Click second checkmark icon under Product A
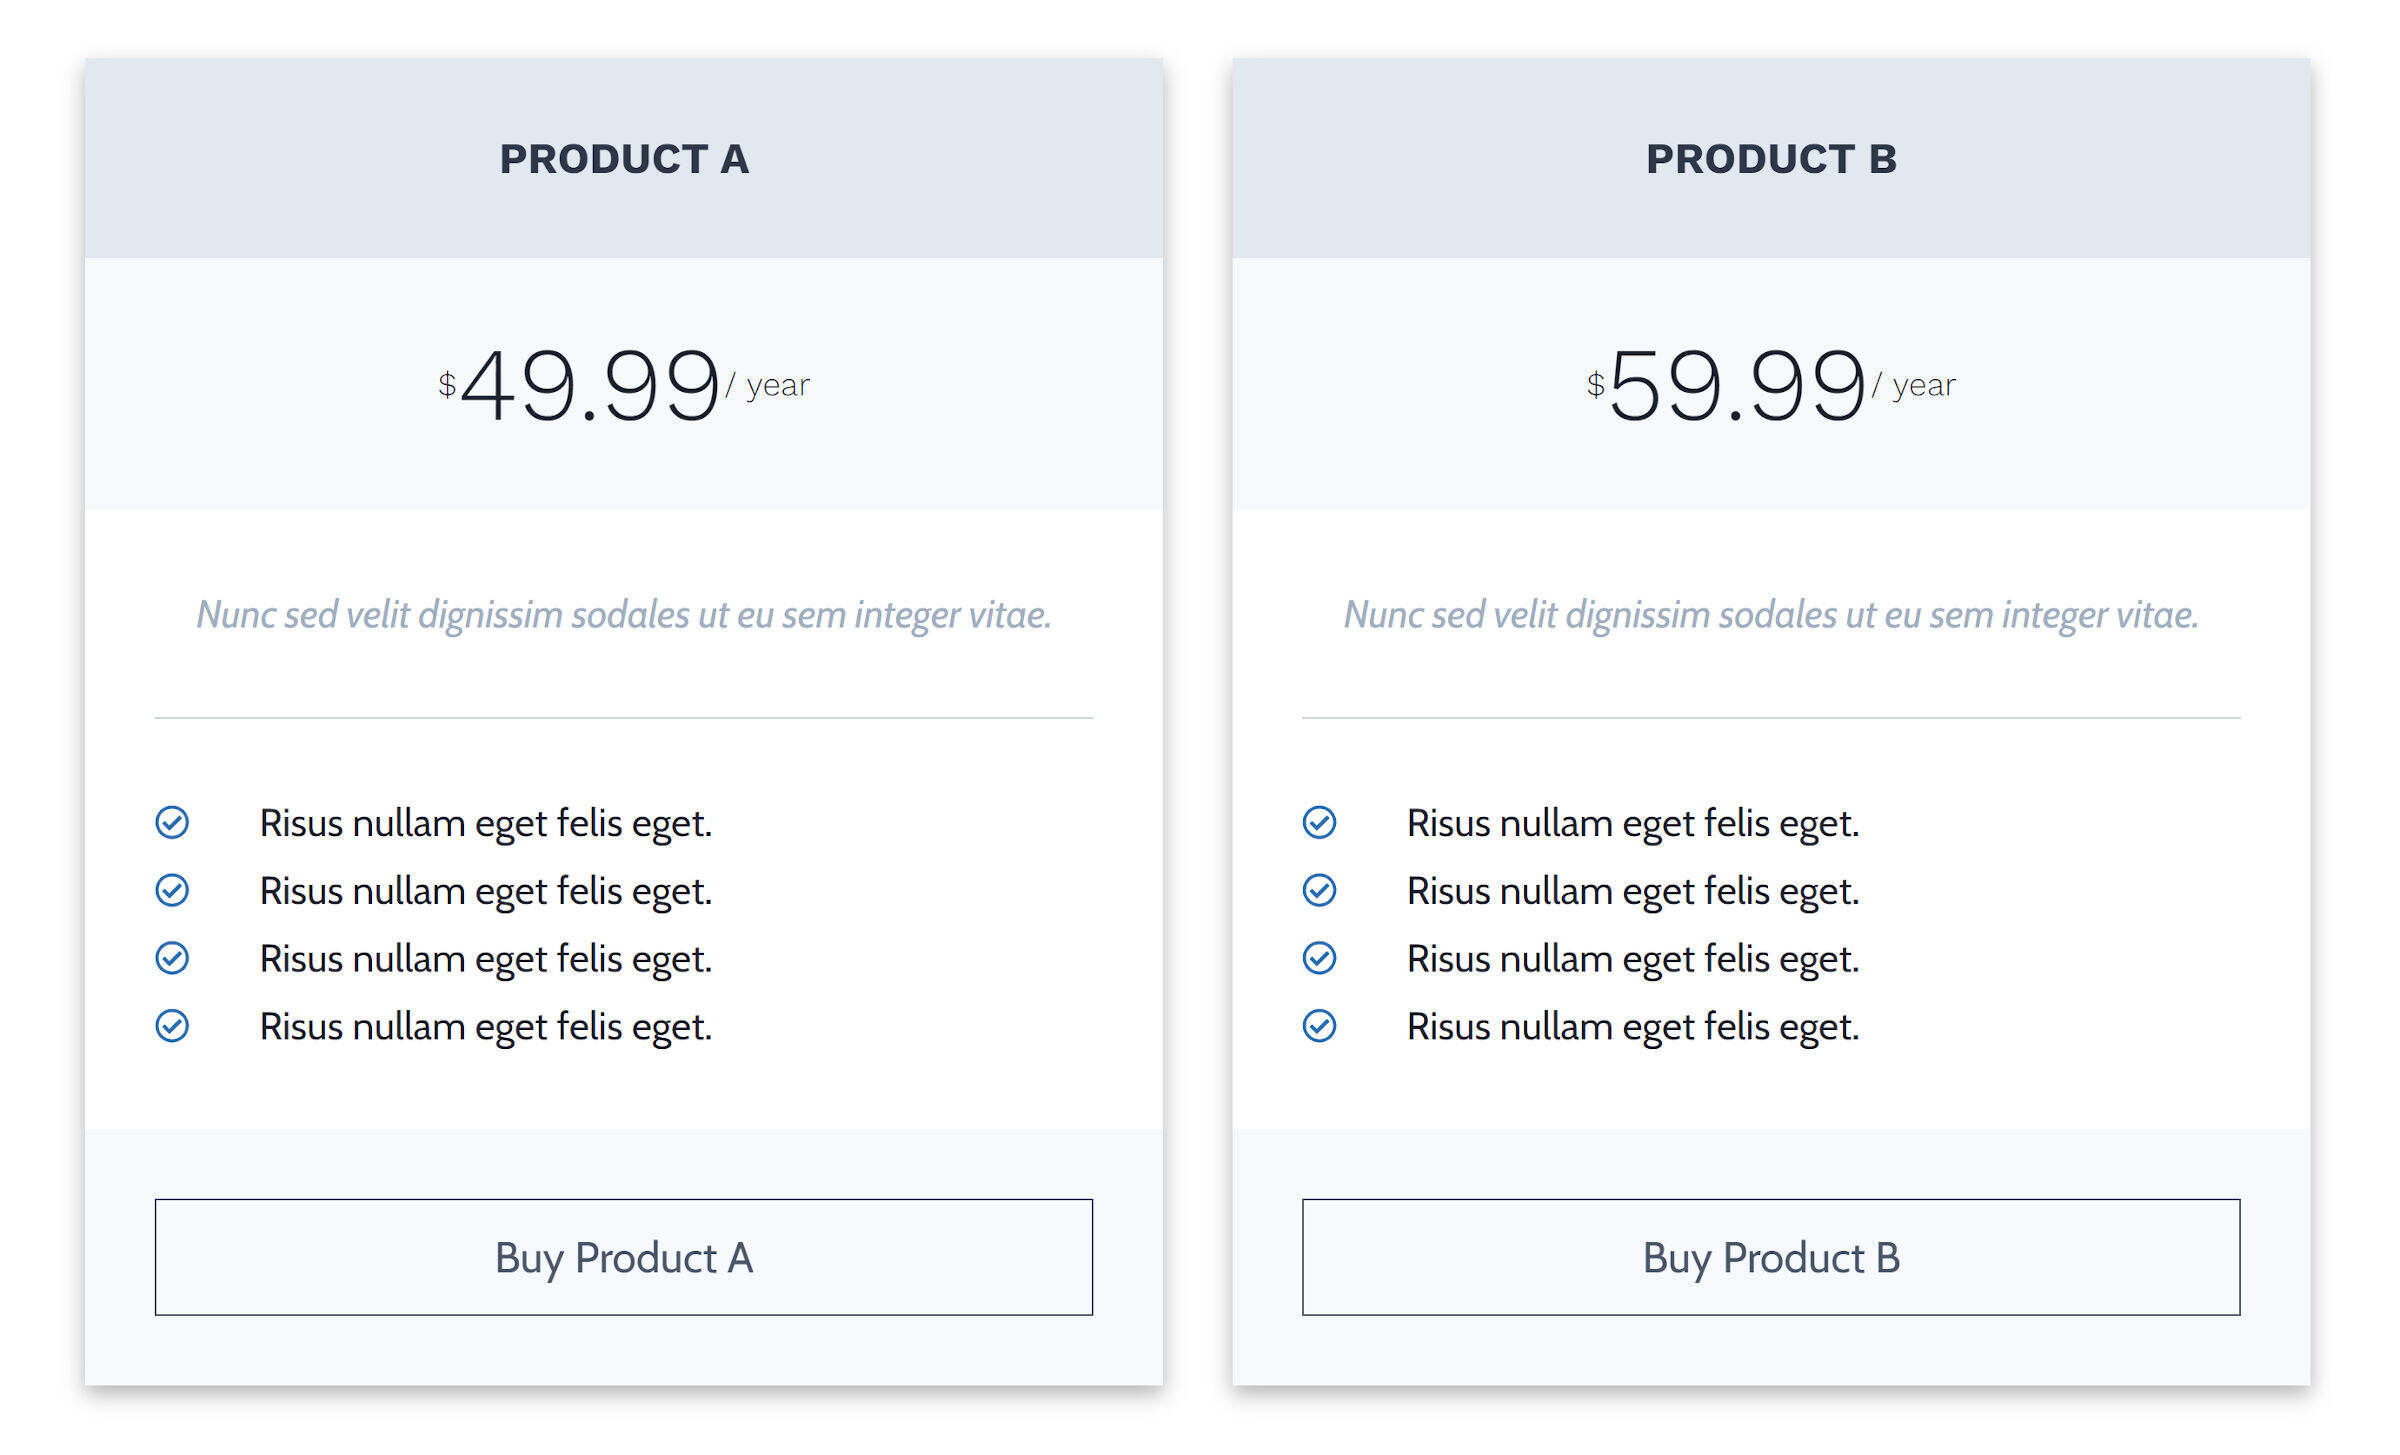Image resolution: width=2400 pixels, height=1455 pixels. (x=172, y=890)
